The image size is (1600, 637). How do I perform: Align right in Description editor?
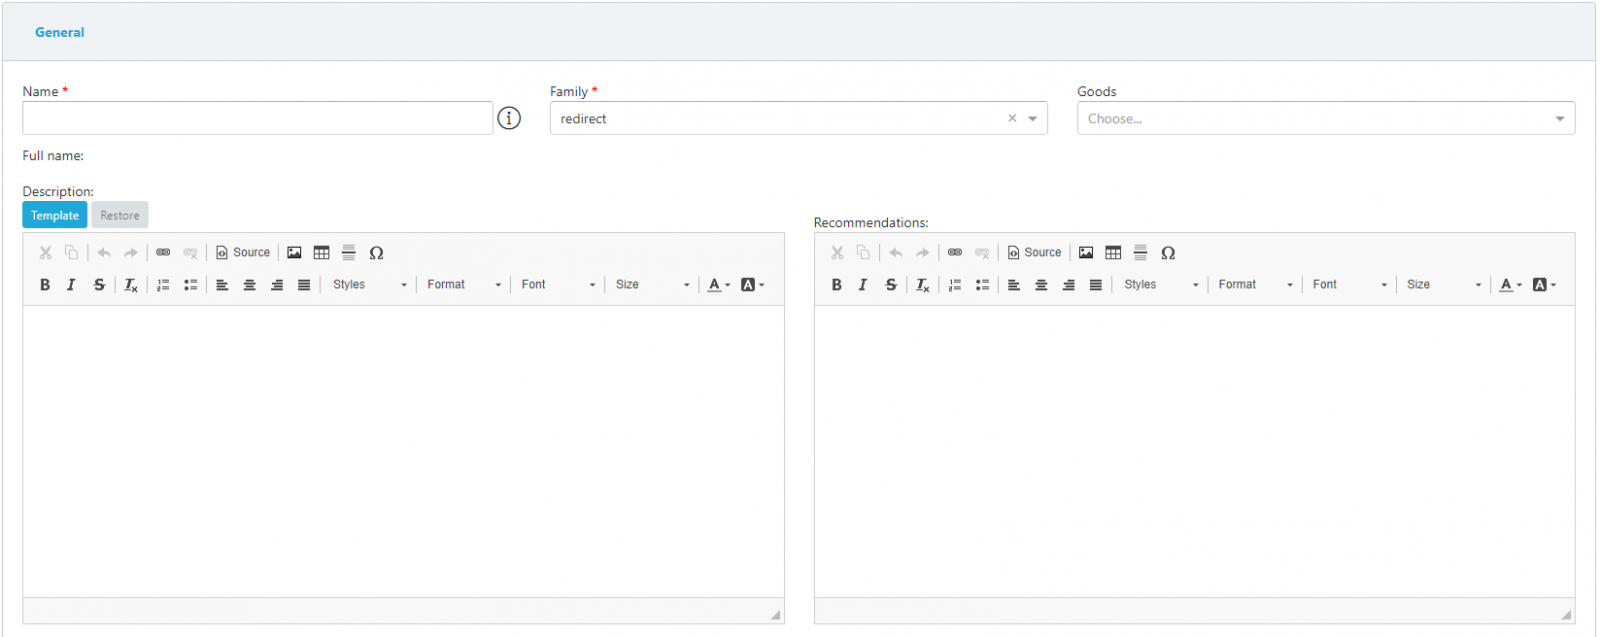point(277,285)
